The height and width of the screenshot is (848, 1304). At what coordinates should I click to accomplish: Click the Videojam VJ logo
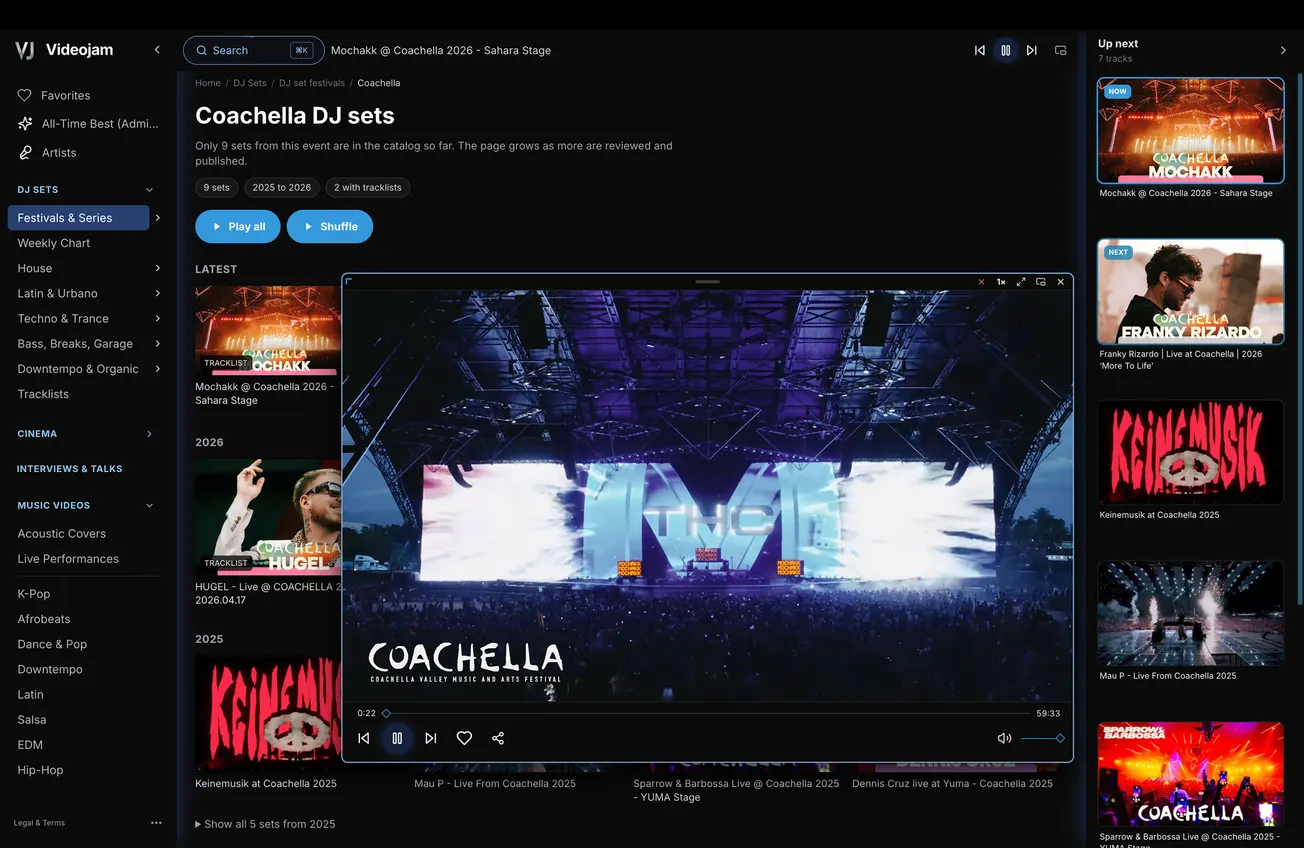(25, 50)
